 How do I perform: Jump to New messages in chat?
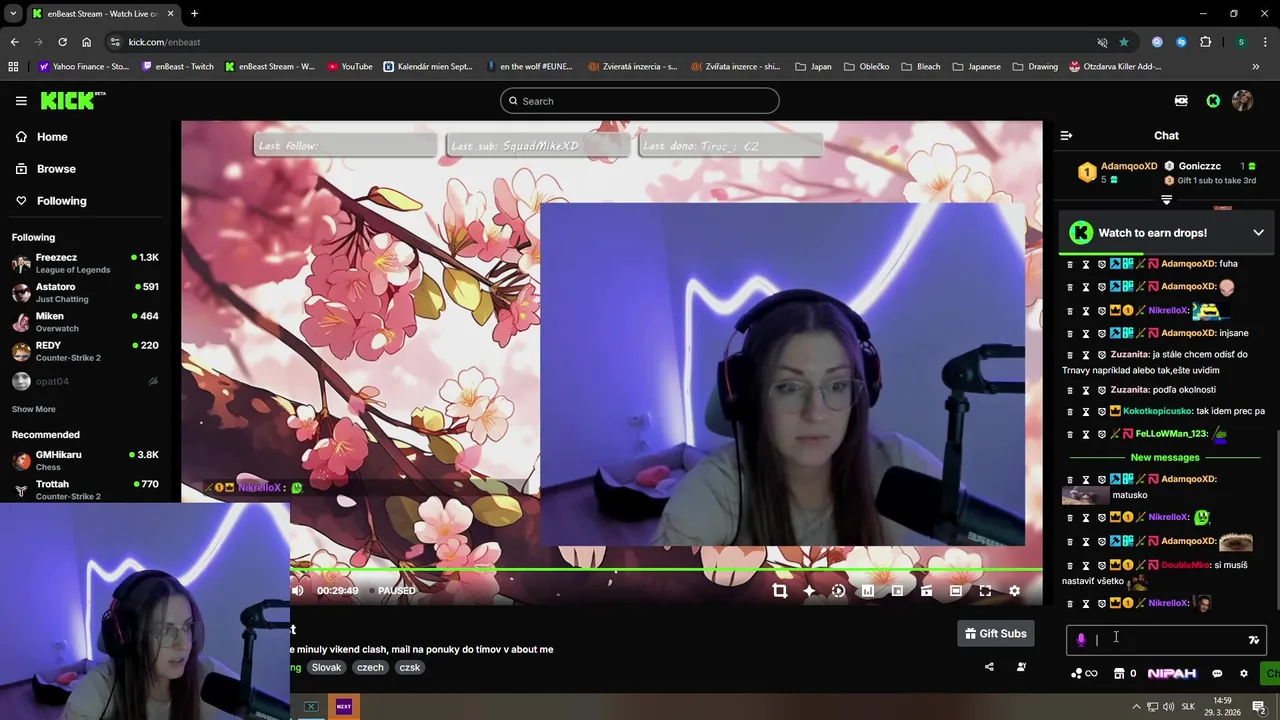pyautogui.click(x=1165, y=457)
